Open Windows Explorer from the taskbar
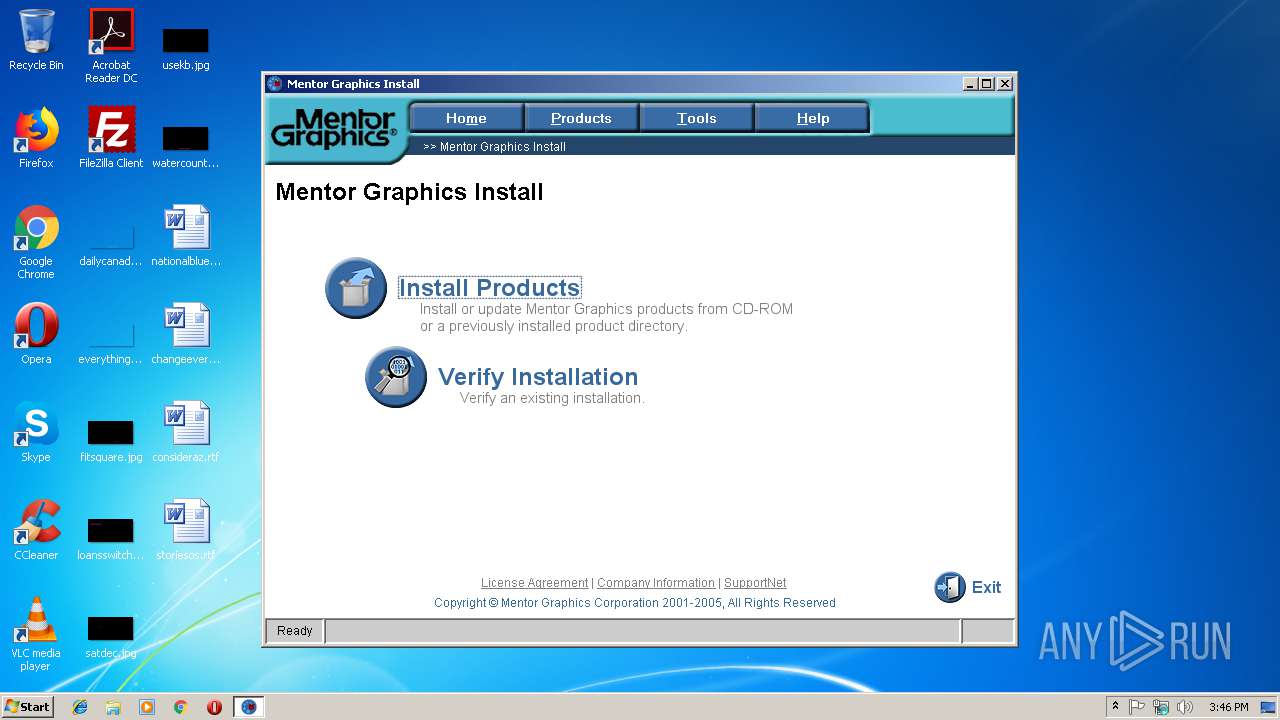 [x=113, y=707]
